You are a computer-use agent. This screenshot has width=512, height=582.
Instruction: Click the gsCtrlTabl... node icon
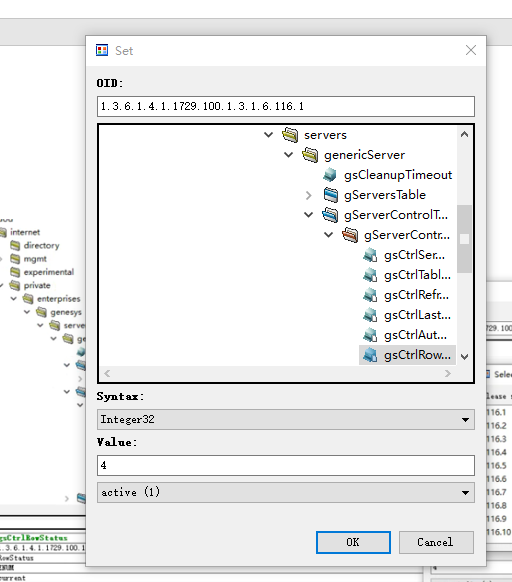tap(370, 275)
